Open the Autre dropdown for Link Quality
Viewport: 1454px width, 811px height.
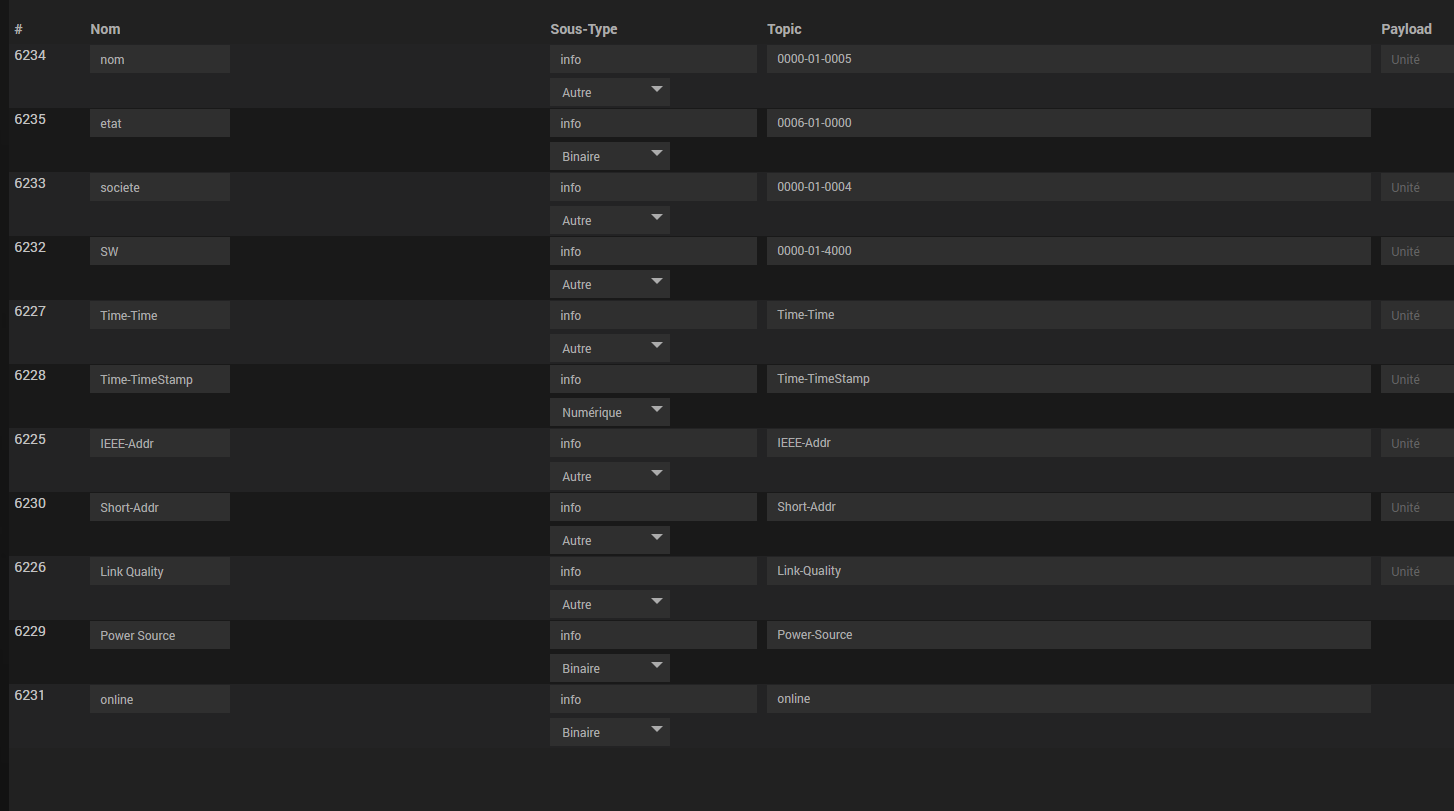[609, 604]
